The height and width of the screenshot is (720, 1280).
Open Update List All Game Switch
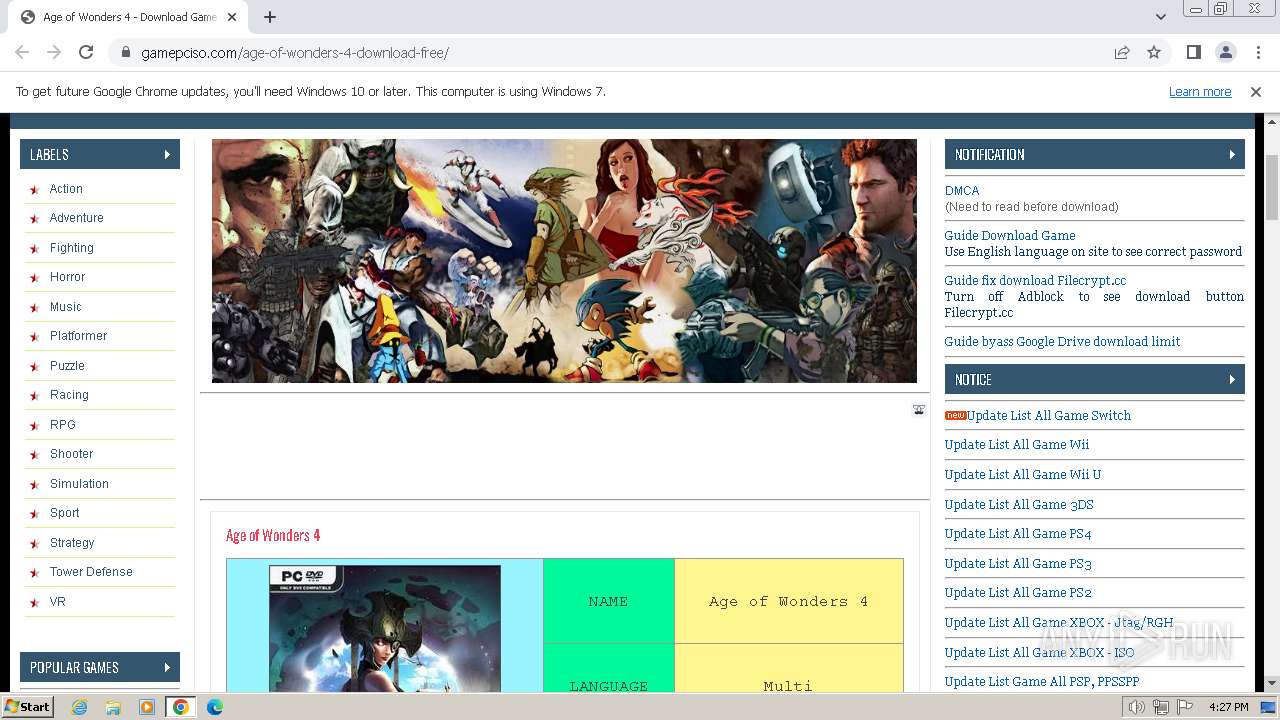point(1049,415)
